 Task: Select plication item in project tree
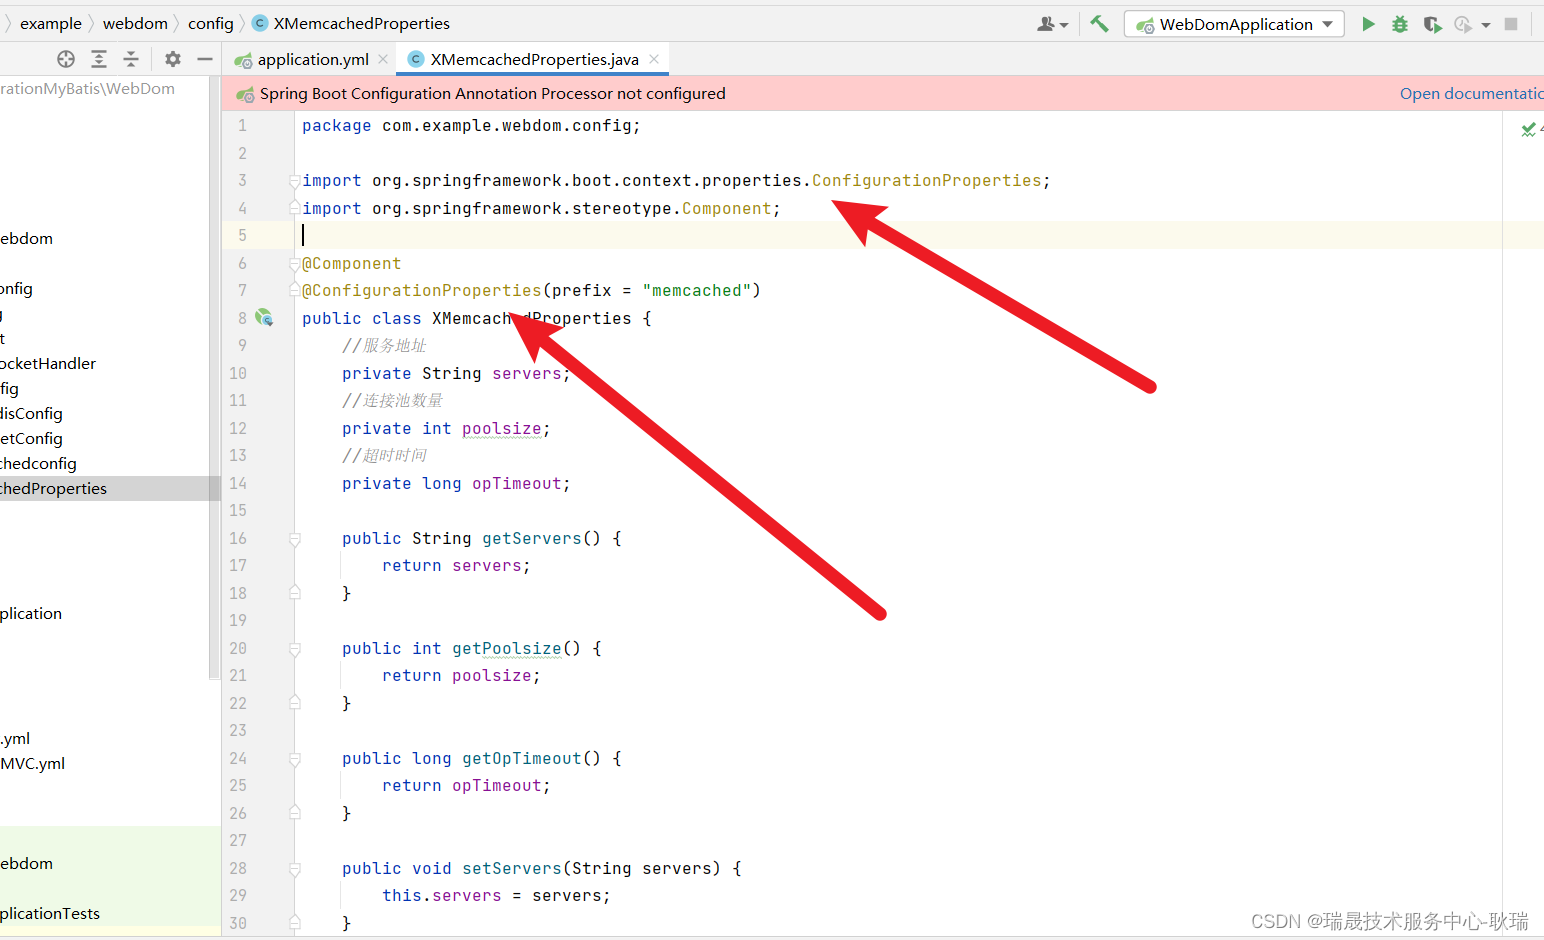point(31,613)
